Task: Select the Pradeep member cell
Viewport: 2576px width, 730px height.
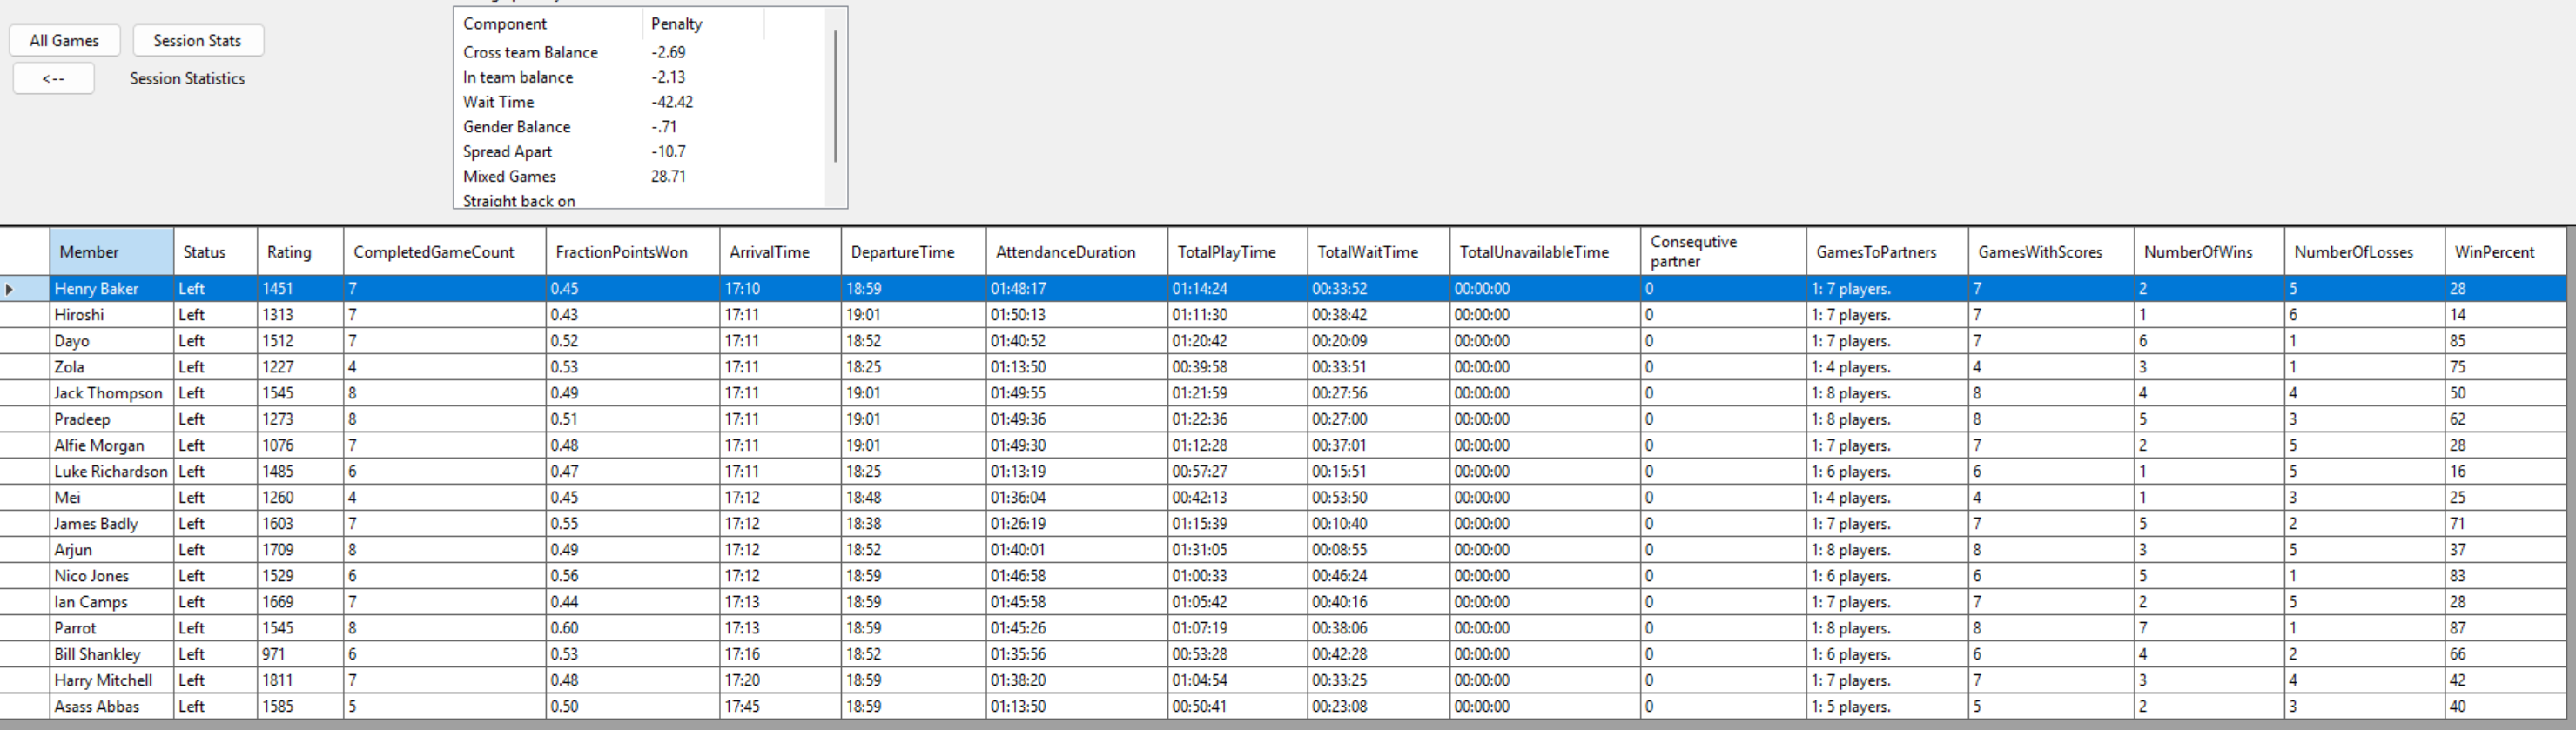Action: 111,419
